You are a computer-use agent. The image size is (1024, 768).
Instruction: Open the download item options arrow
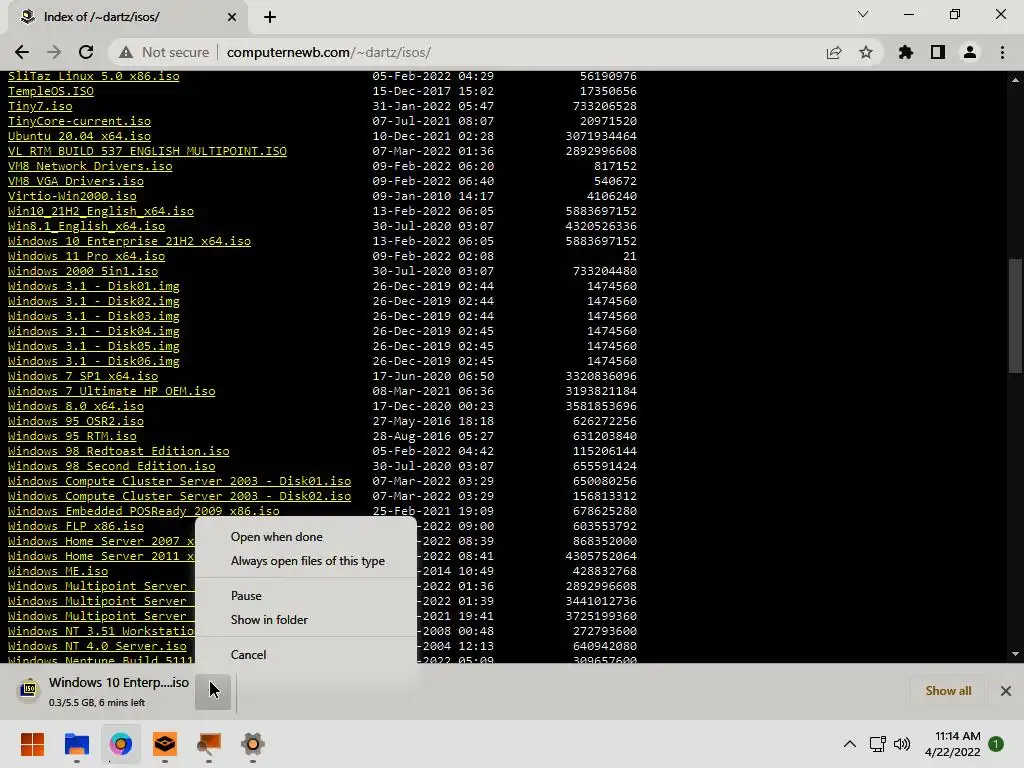point(213,691)
